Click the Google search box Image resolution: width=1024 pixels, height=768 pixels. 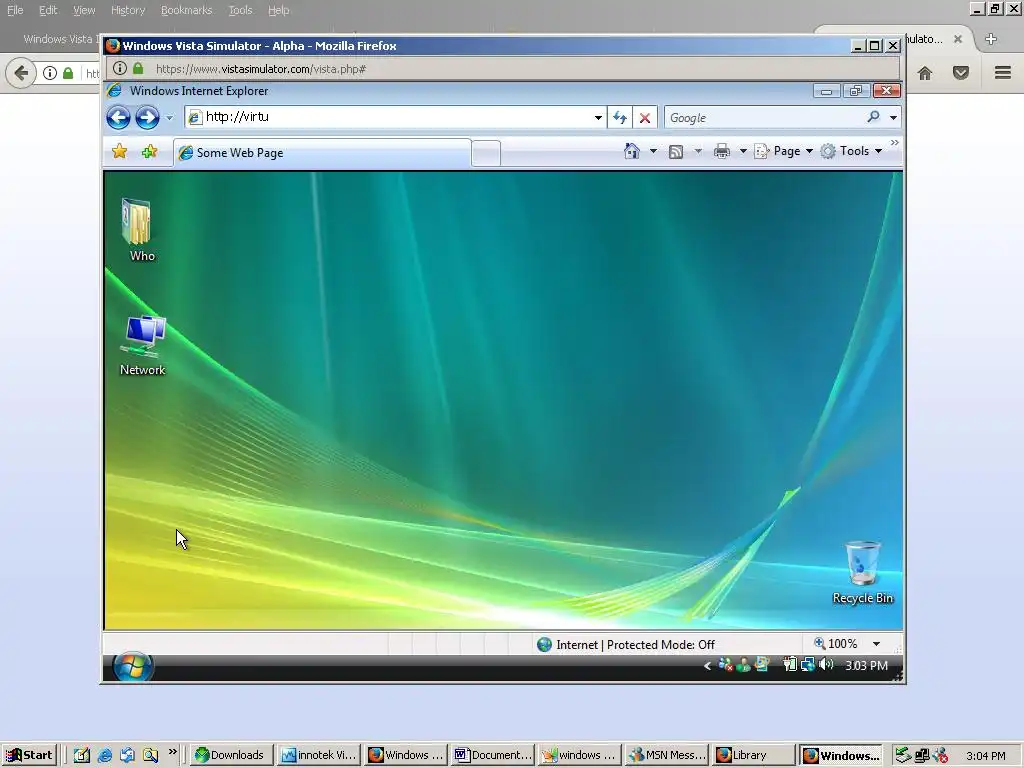[x=764, y=118]
